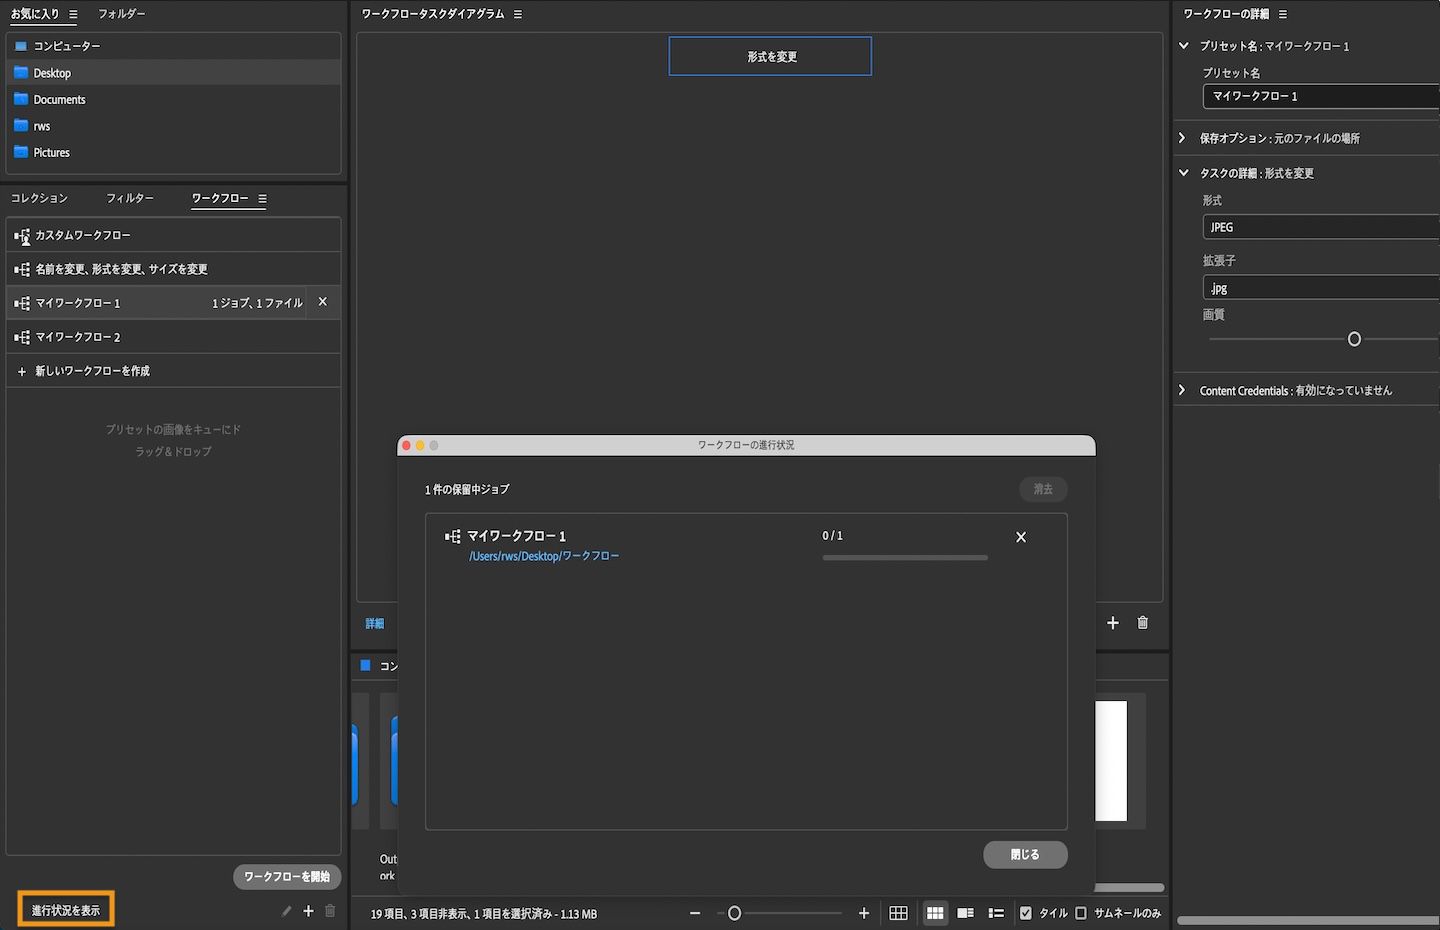Open the お気に入り panel menu icon
The height and width of the screenshot is (930, 1440).
[x=73, y=14]
